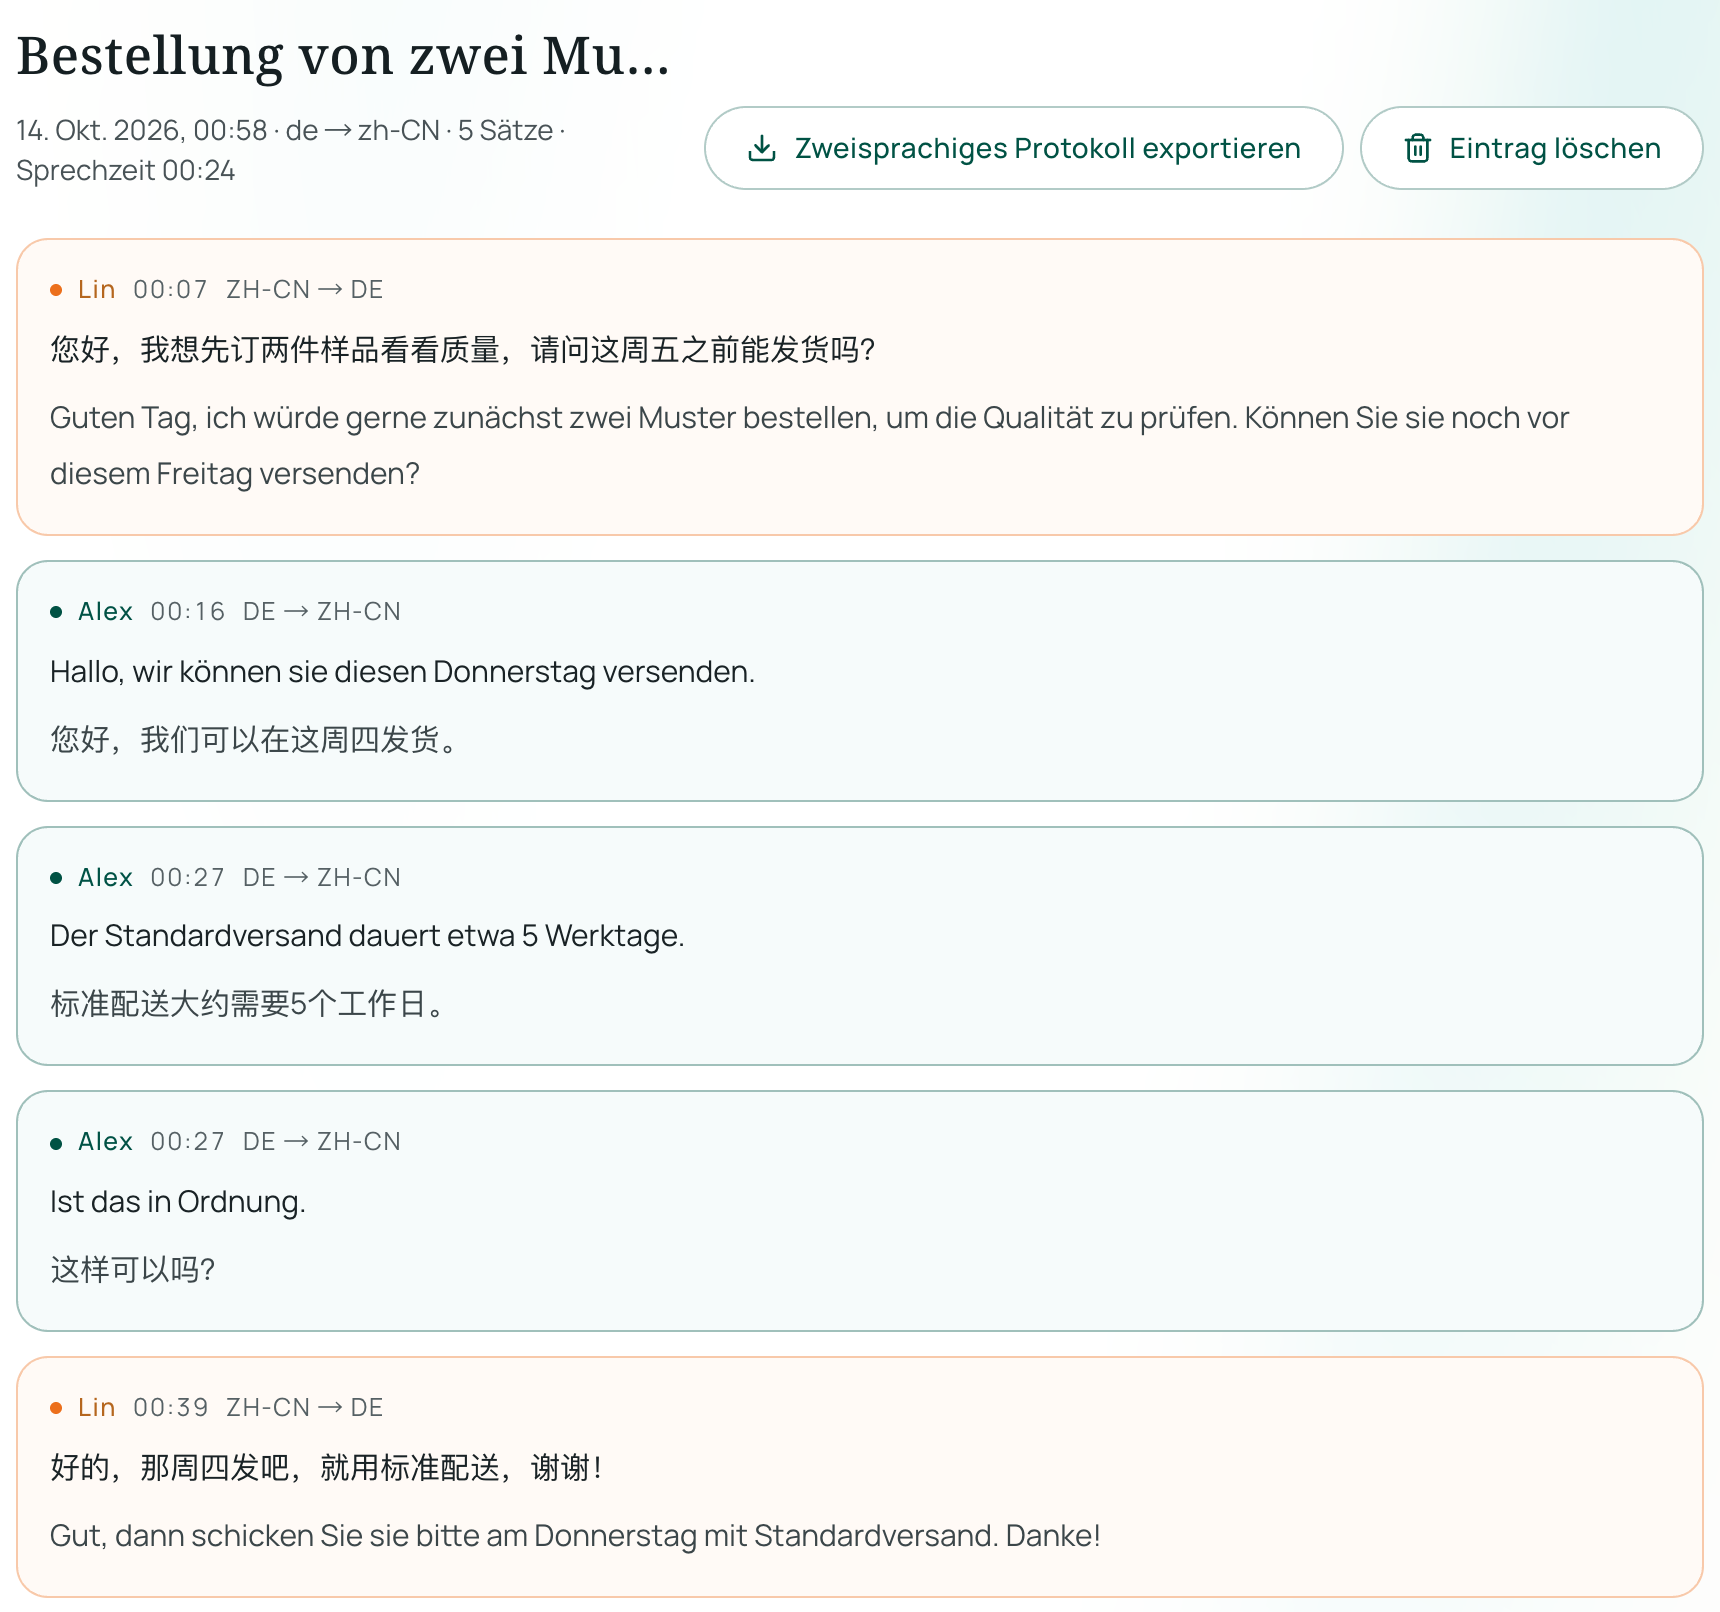Click the timestamp 00:39

point(171,1408)
